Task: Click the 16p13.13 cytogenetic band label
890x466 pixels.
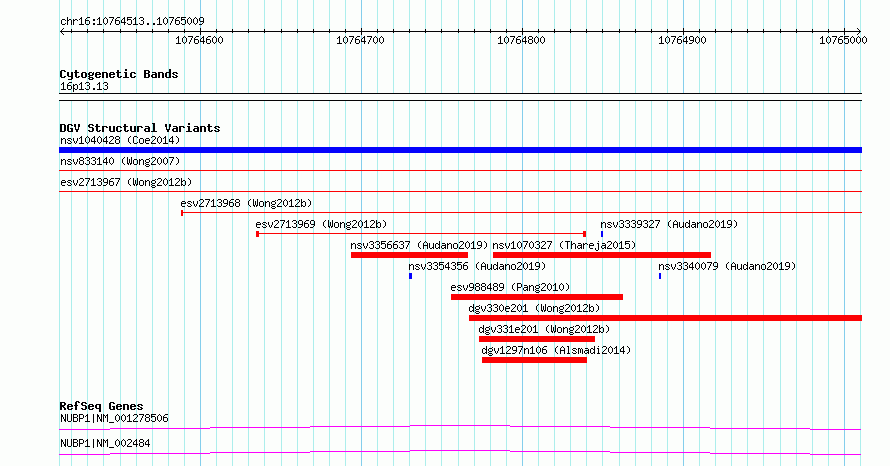Action: coord(84,86)
